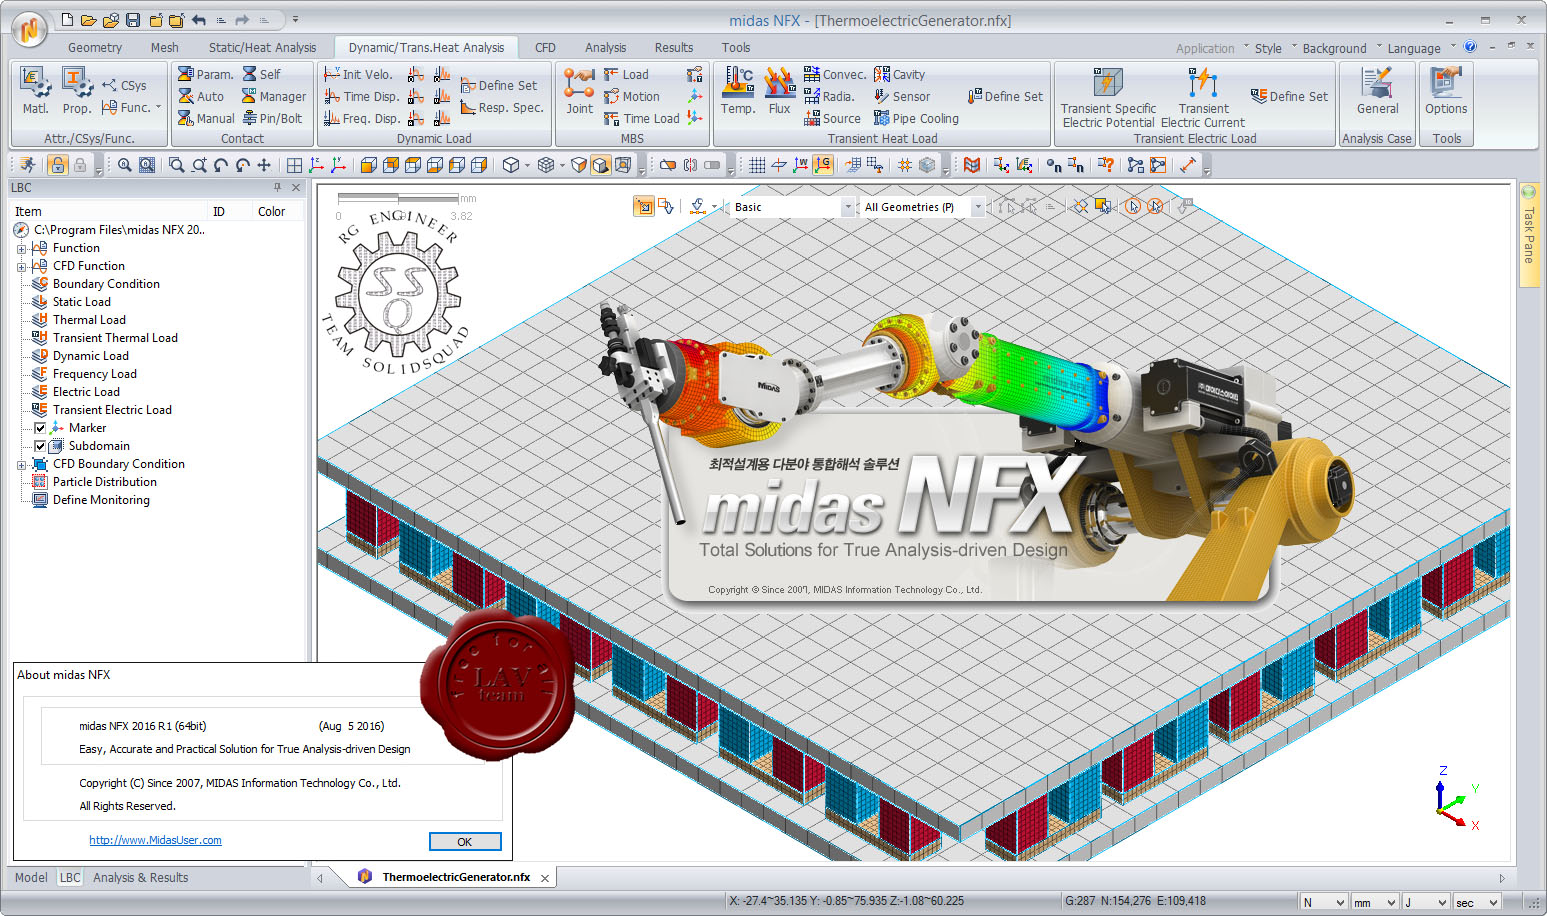This screenshot has width=1547, height=916.
Task: Pin the LBC panel
Action: point(277,187)
